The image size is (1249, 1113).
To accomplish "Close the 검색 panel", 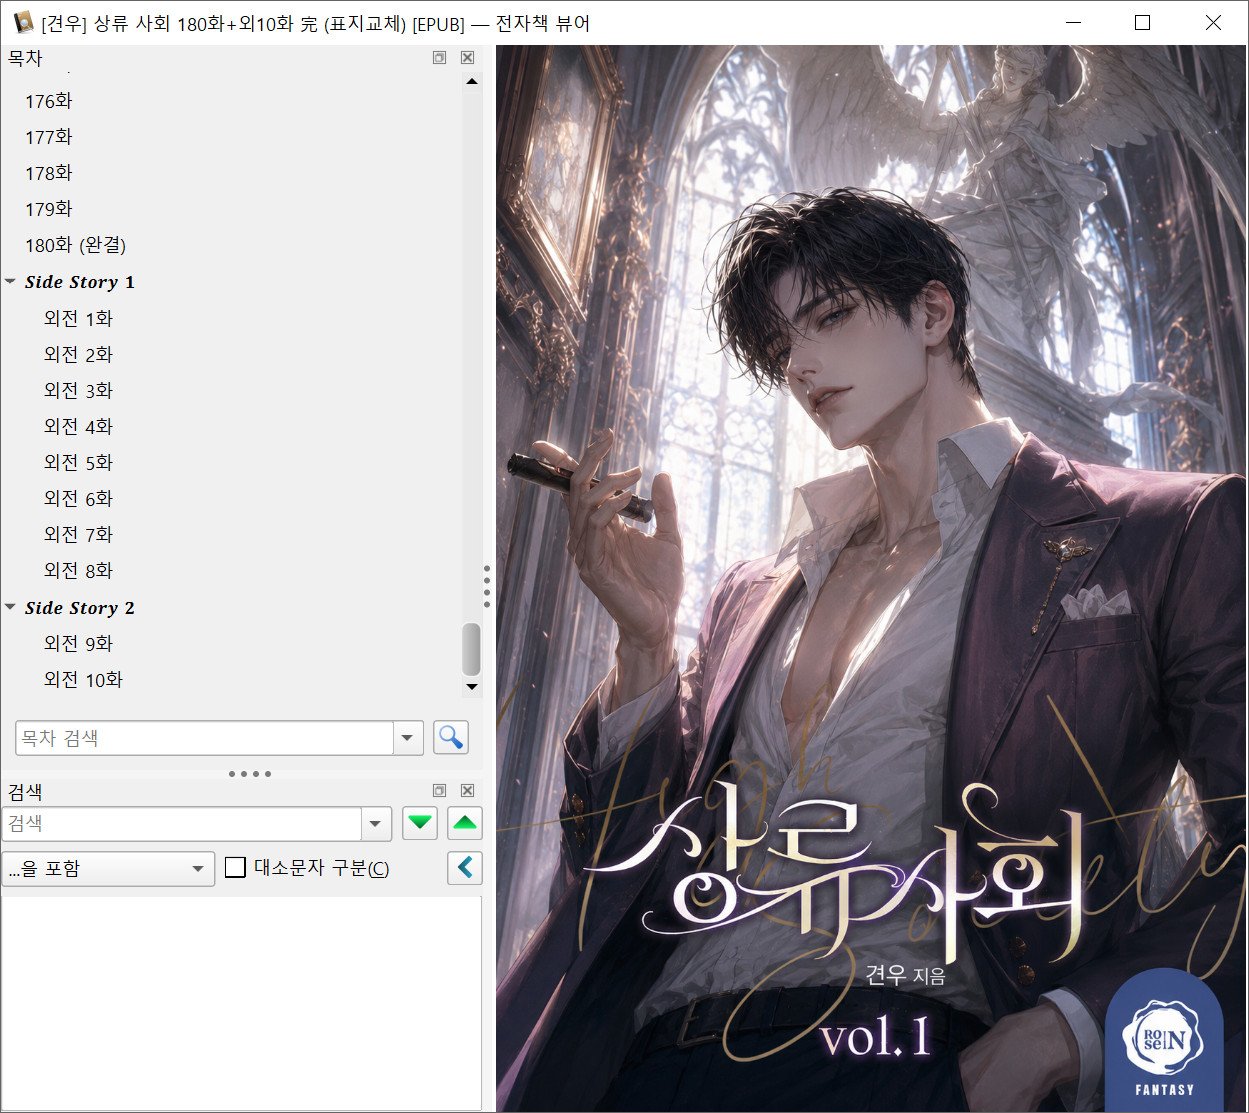I will point(467,790).
